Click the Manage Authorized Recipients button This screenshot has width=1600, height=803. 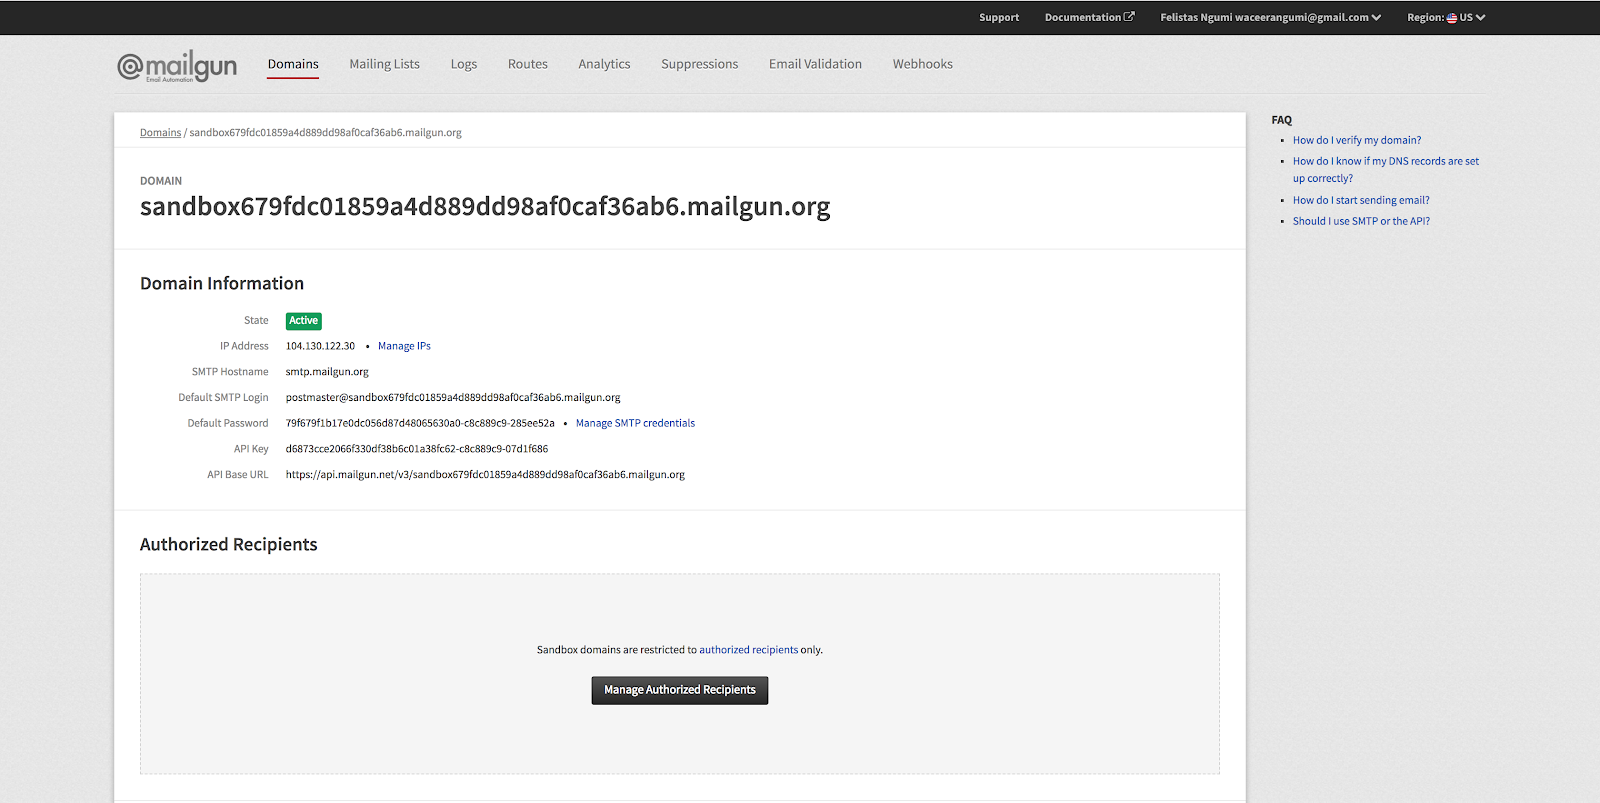click(680, 690)
